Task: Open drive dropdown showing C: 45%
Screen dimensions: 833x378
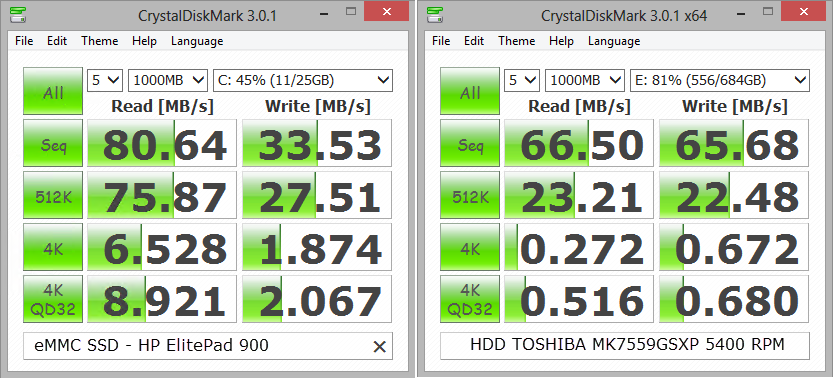Action: click(x=303, y=80)
